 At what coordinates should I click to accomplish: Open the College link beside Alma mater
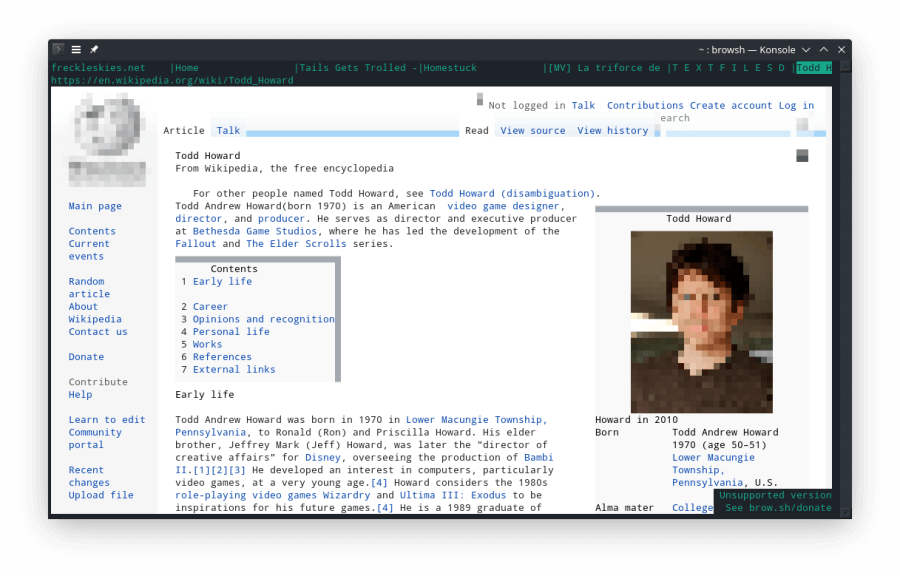(x=693, y=508)
